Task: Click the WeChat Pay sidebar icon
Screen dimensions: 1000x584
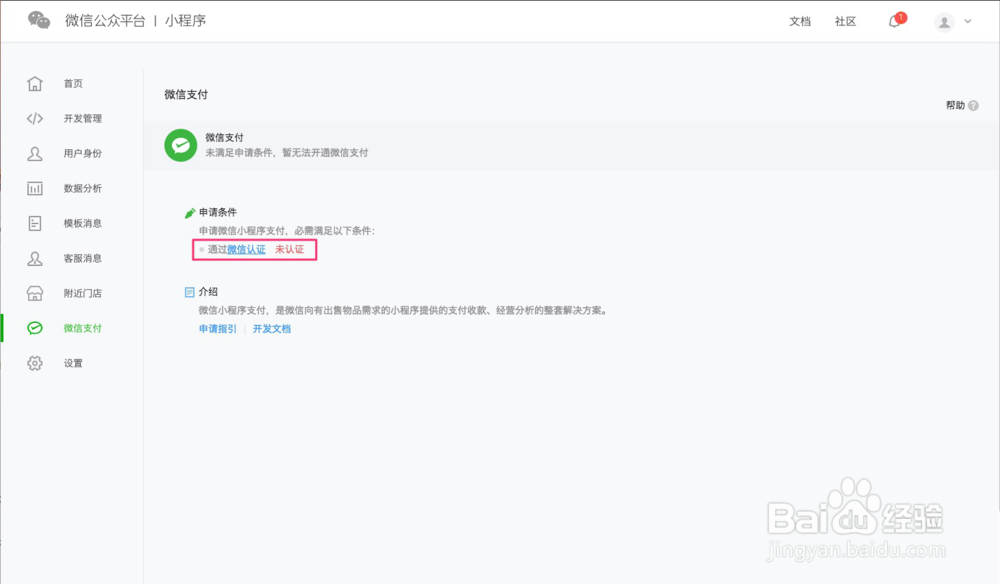Action: click(35, 328)
